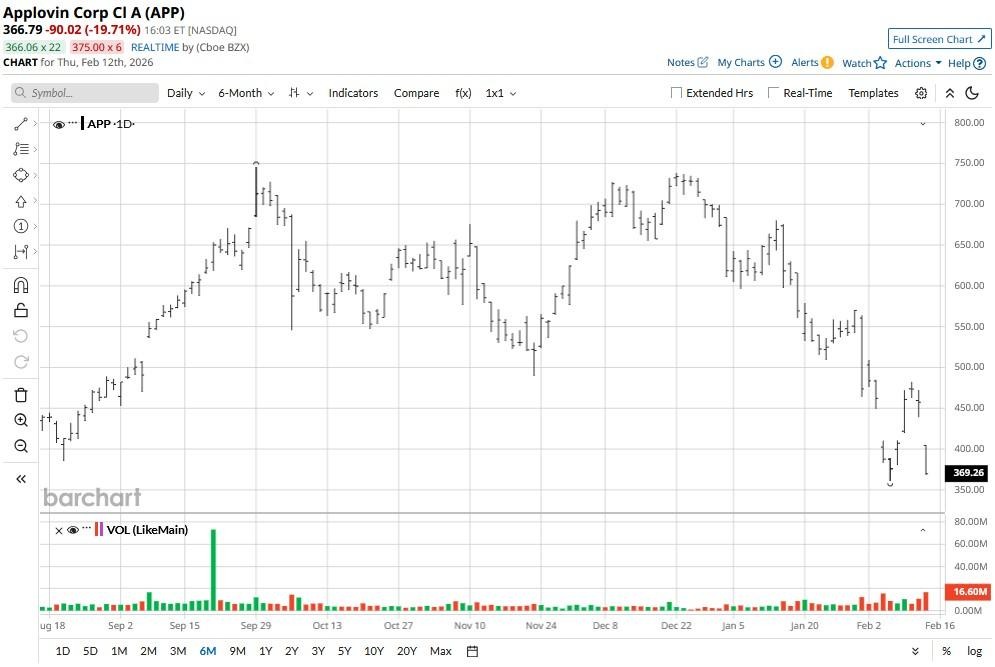This screenshot has height=667, width=995.
Task: Open Alerts for APP
Action: [x=812, y=62]
